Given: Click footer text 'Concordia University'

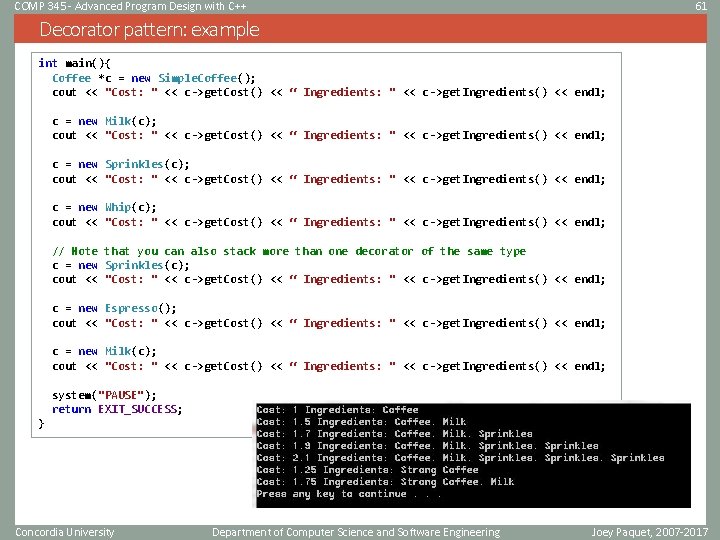Looking at the screenshot, I should 64,532.
